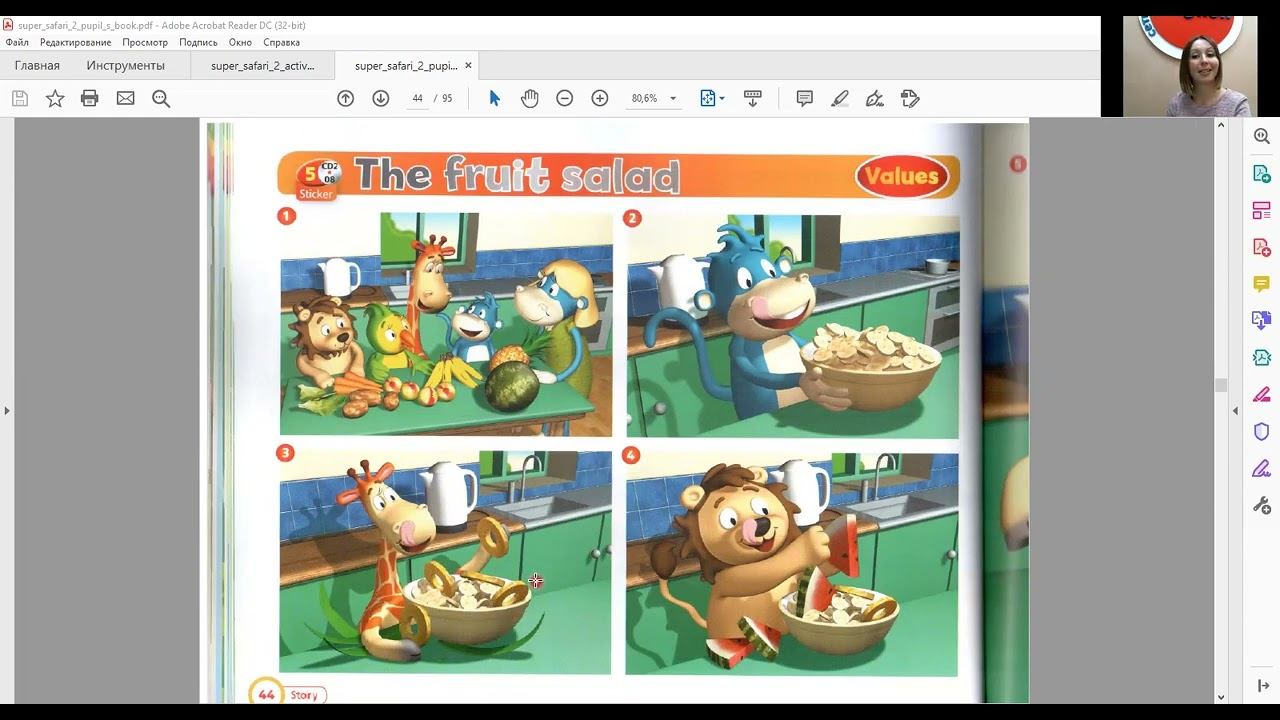Open the Sign document pen tool

[875, 98]
